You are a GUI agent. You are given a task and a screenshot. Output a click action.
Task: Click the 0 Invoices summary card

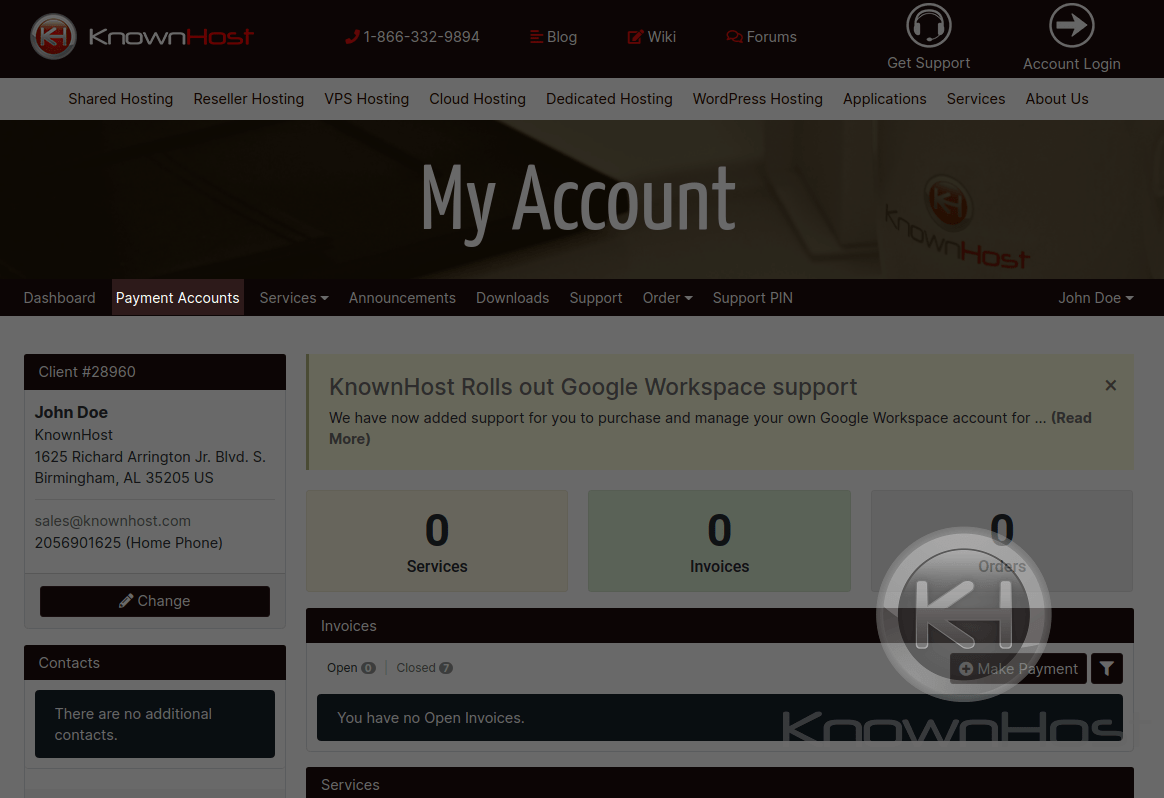[719, 541]
